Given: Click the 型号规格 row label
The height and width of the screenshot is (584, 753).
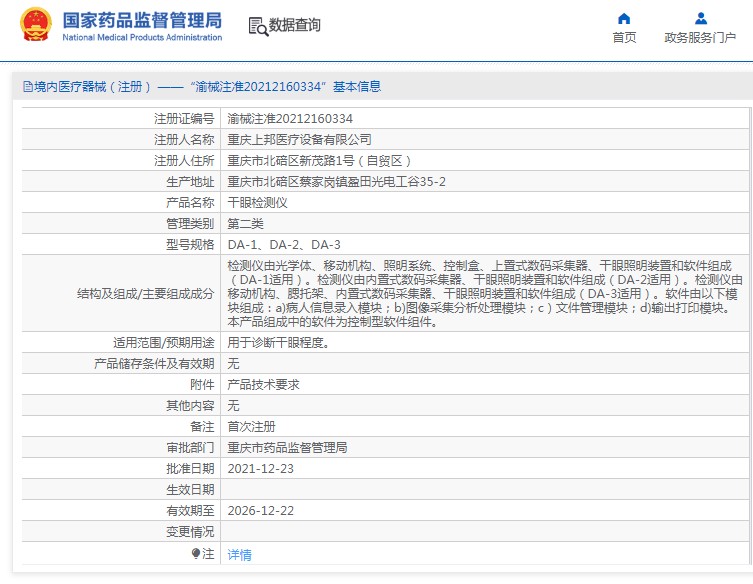Looking at the screenshot, I should point(190,245).
